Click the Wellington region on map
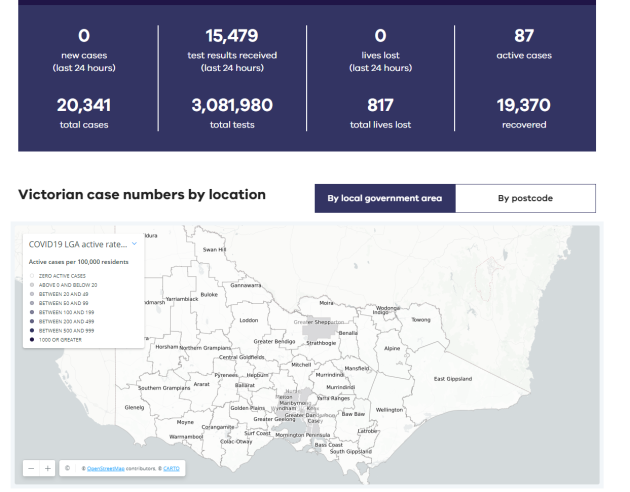This screenshot has height=492, width=630. (389, 409)
